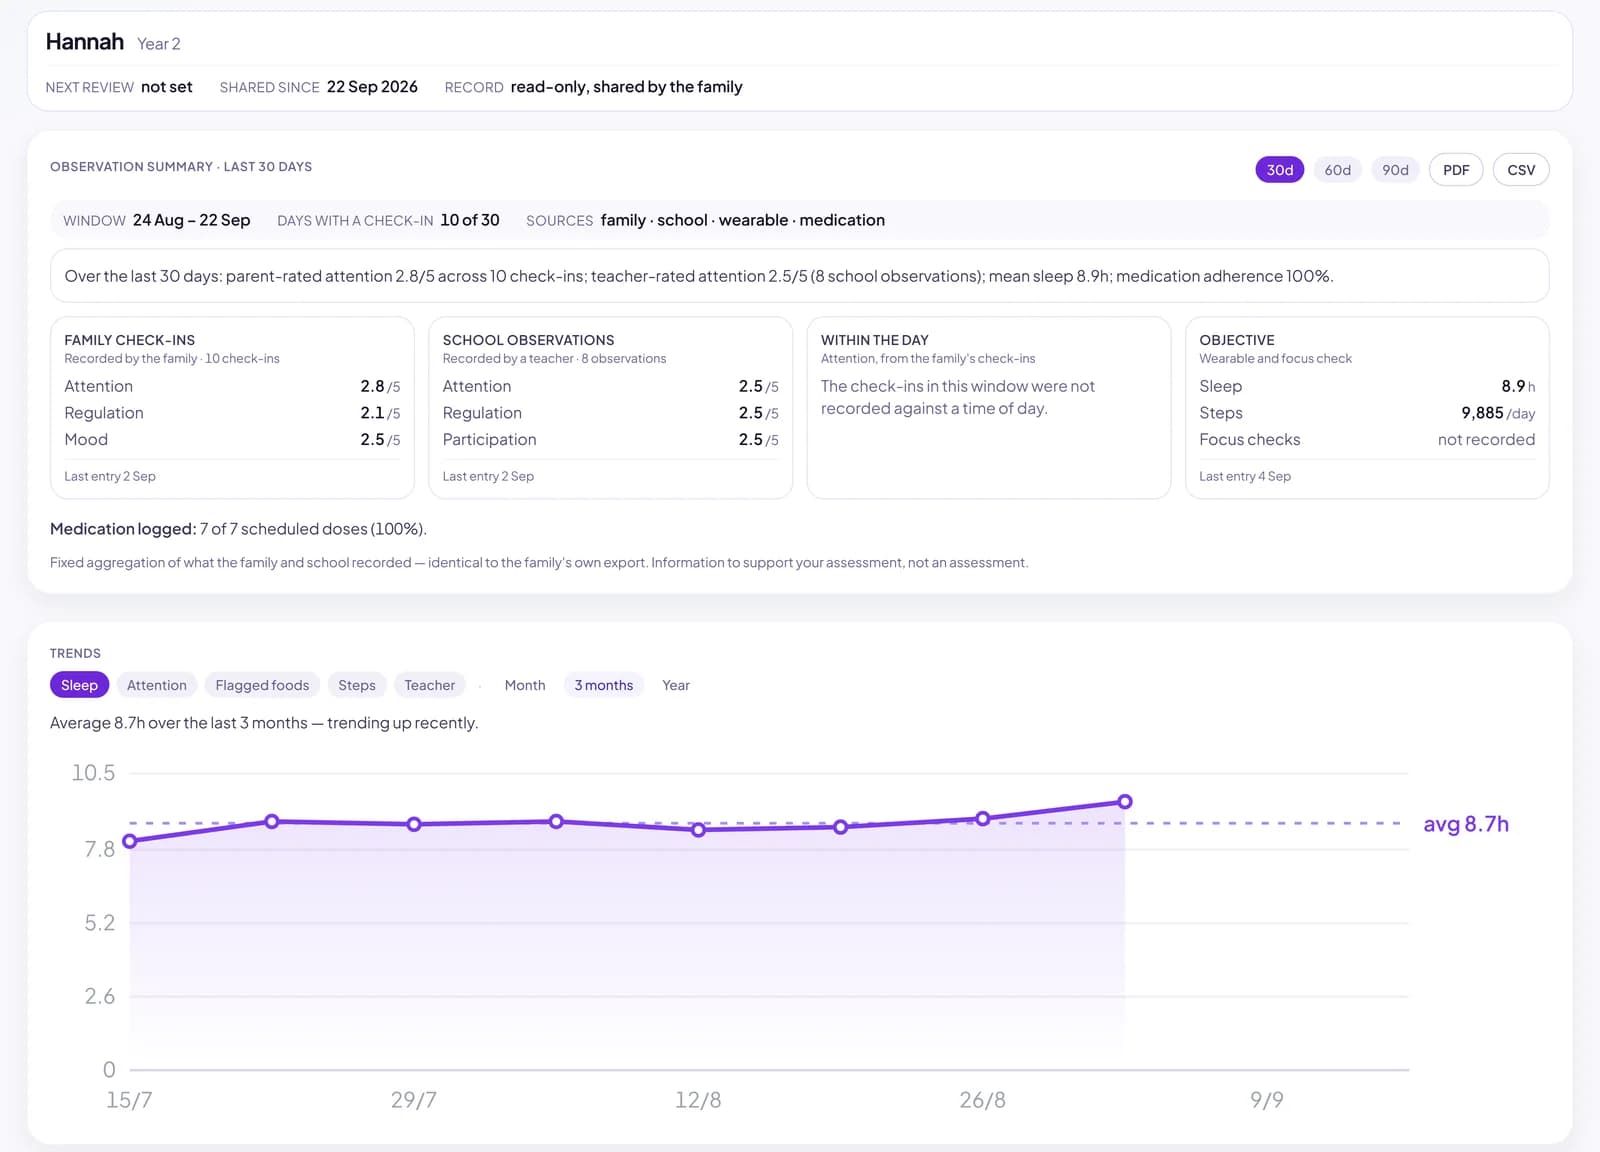Click the sleep data point above 29/7

414,824
